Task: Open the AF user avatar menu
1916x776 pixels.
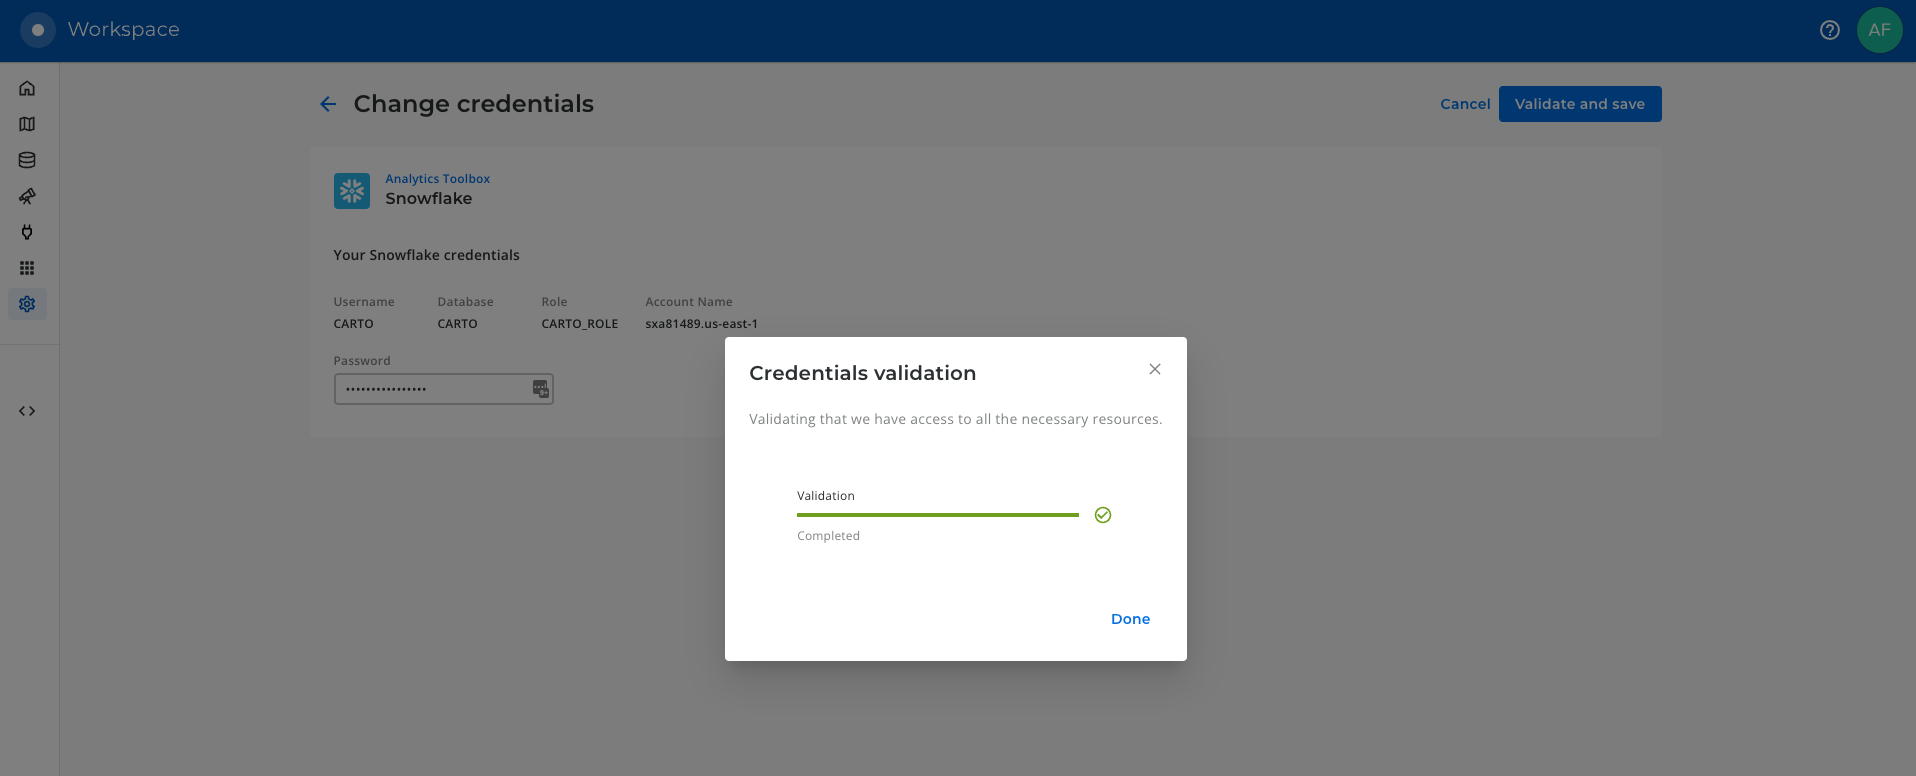Action: [1879, 30]
